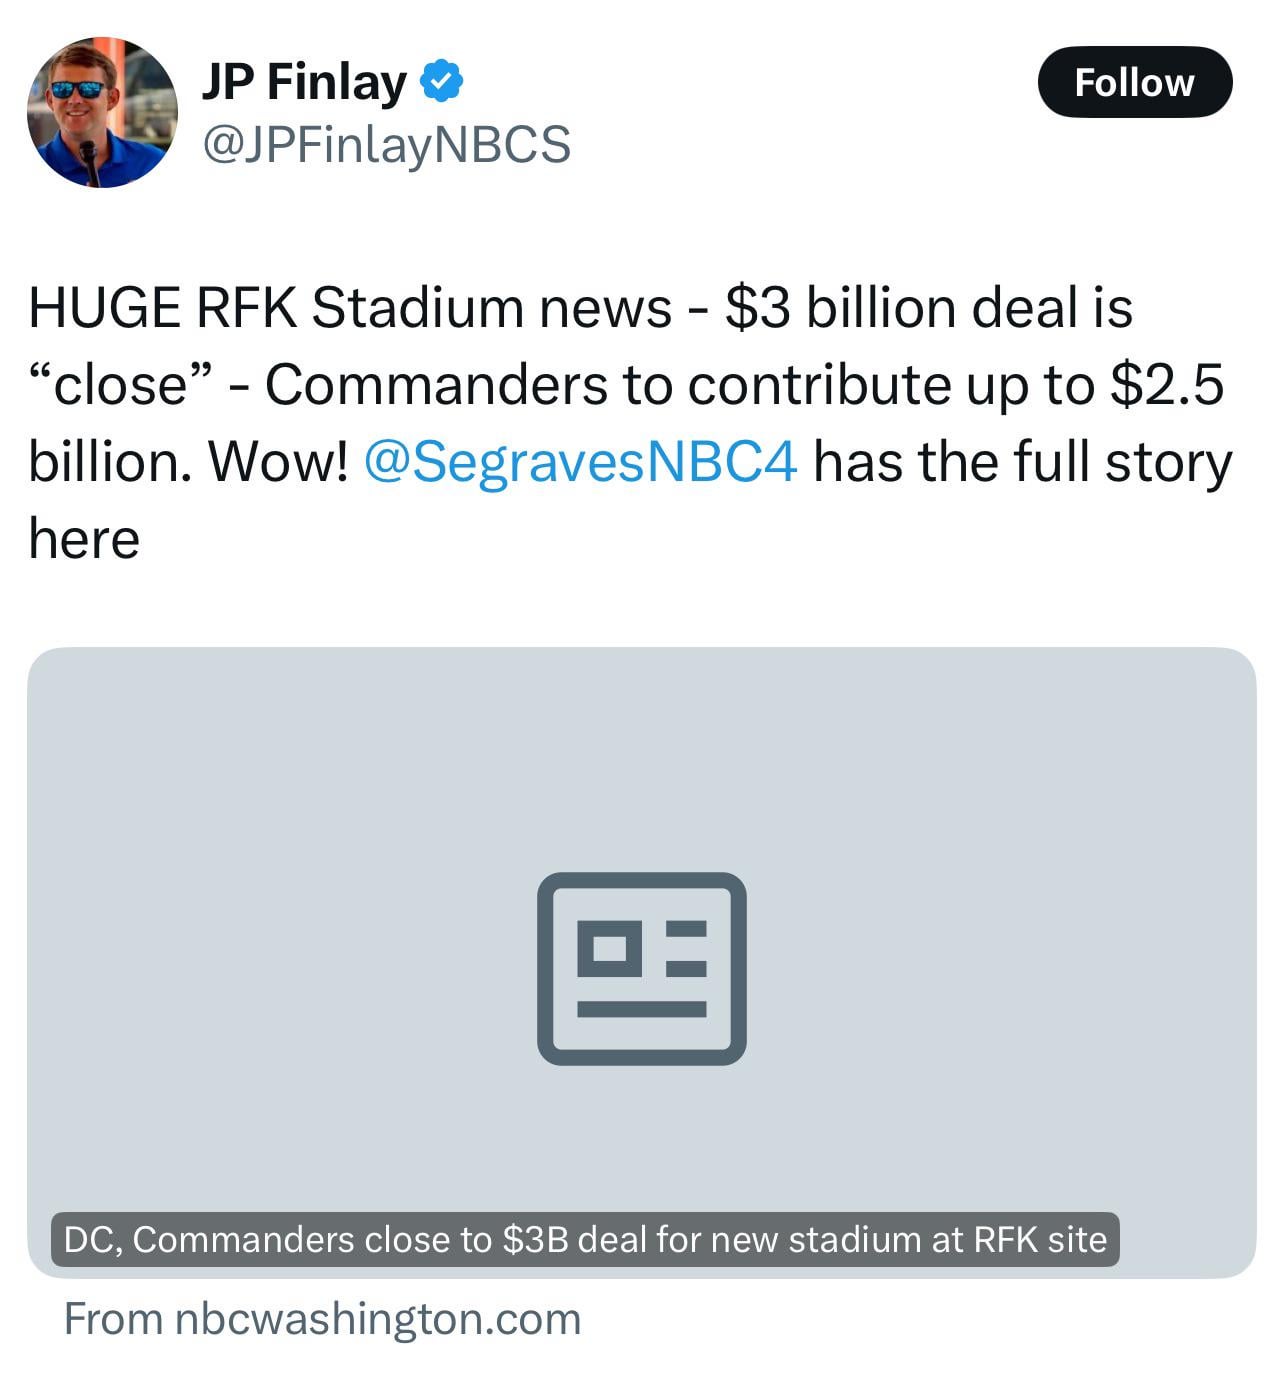Viewport: 1284px width, 1377px height.
Task: Open JP Finlay's profile picture
Action: coord(102,112)
